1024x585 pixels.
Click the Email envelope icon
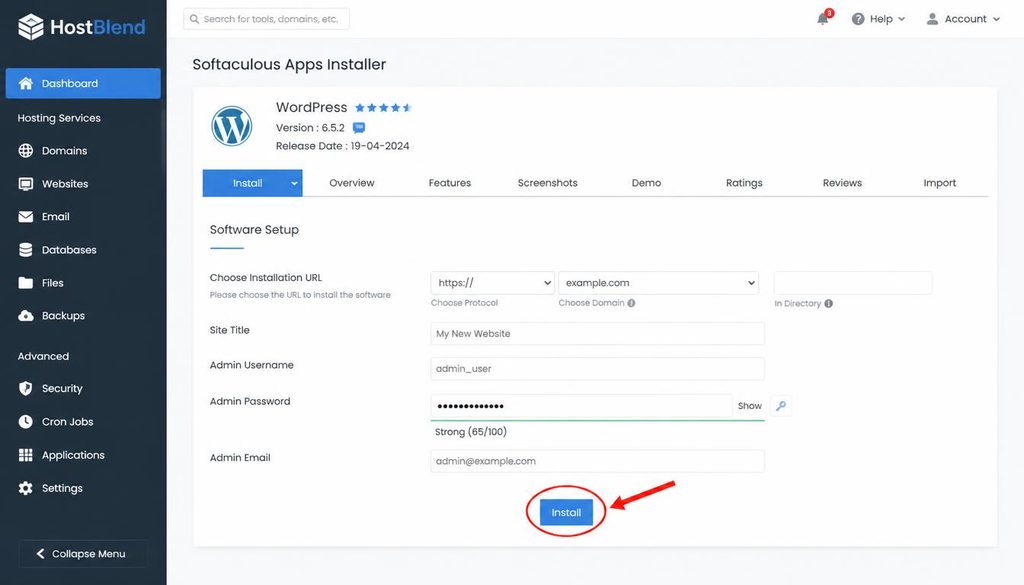(25, 216)
